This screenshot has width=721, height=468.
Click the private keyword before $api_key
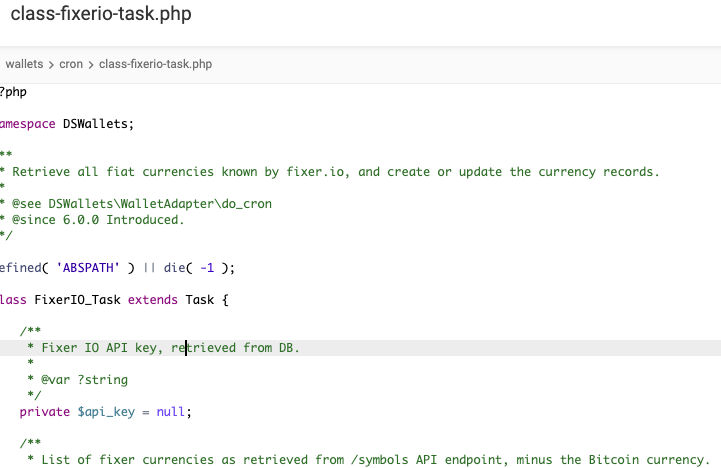coord(45,412)
